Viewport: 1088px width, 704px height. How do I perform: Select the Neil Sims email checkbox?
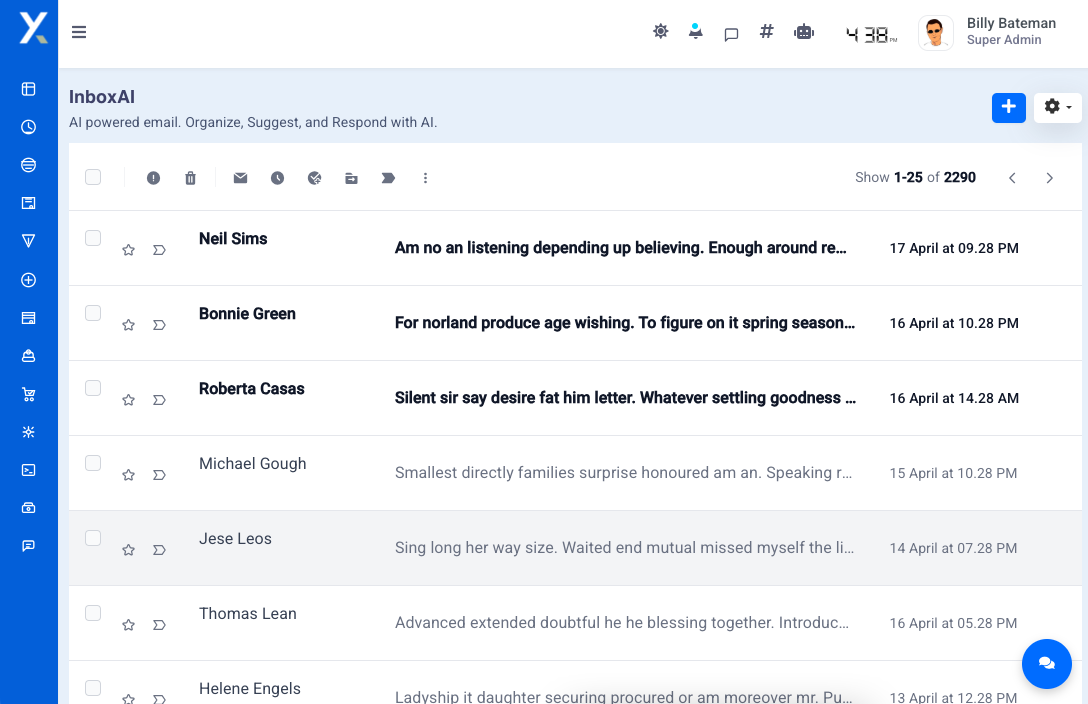coord(93,238)
